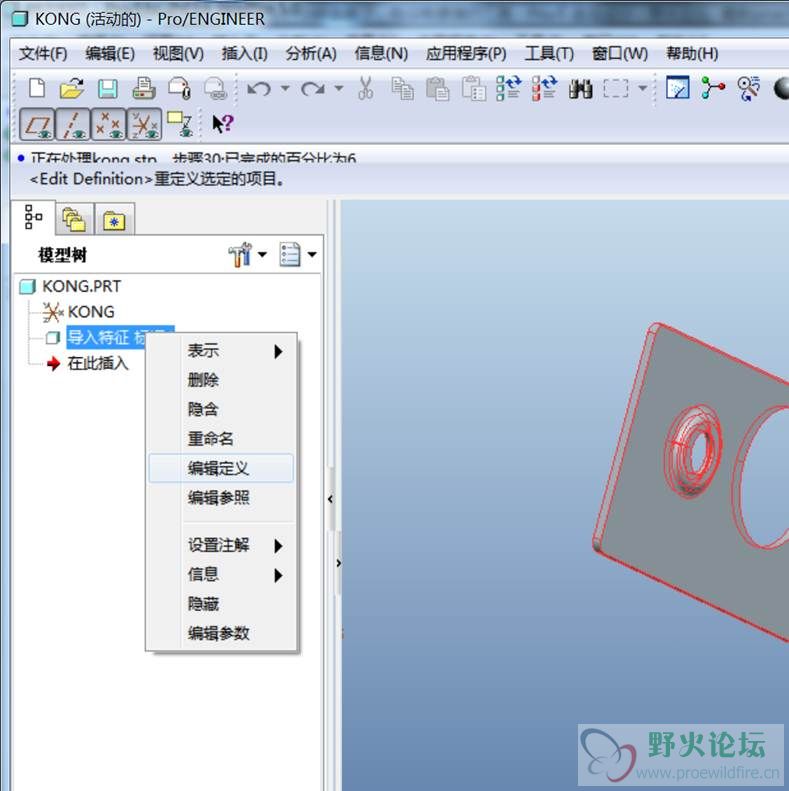Open the 应用程序(P) menu
The width and height of the screenshot is (789, 791).
click(x=466, y=53)
